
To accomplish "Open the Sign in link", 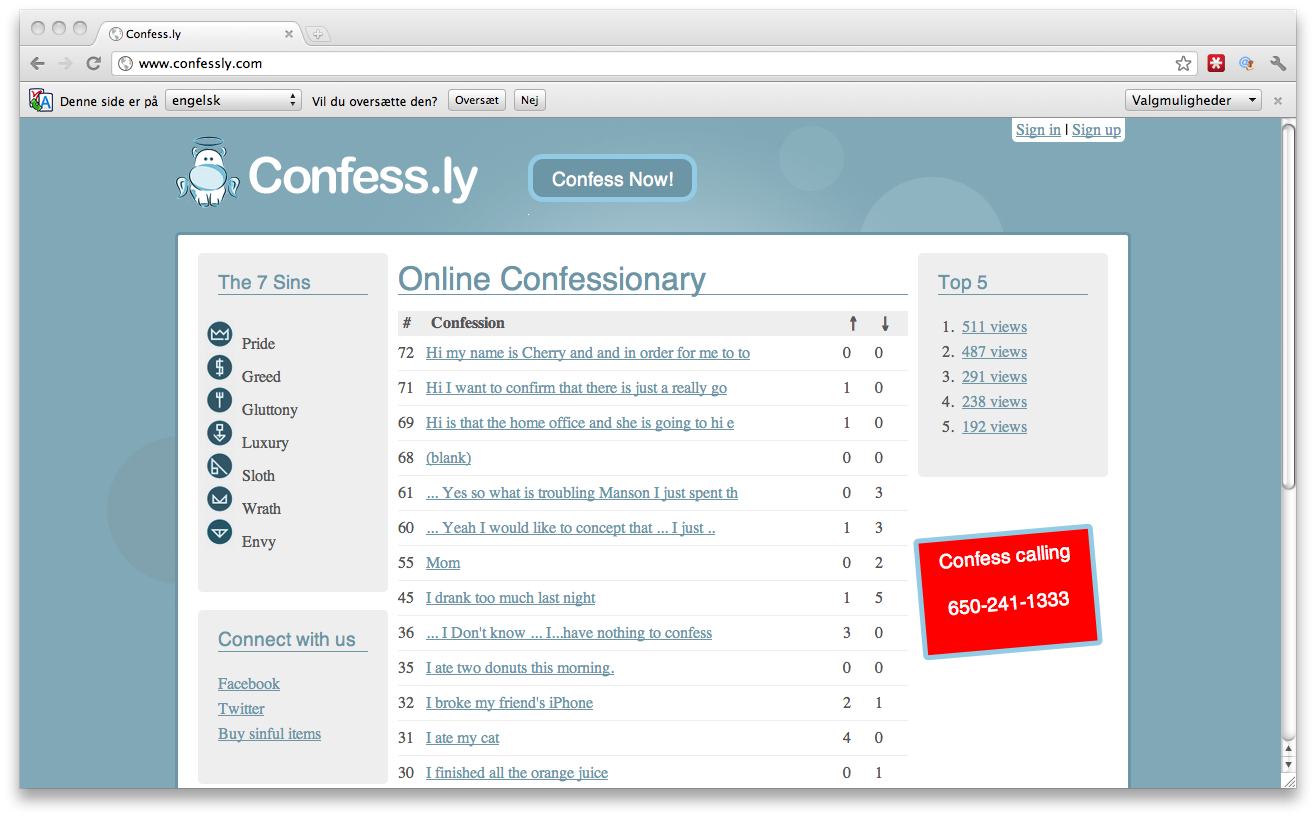I will pos(1038,130).
